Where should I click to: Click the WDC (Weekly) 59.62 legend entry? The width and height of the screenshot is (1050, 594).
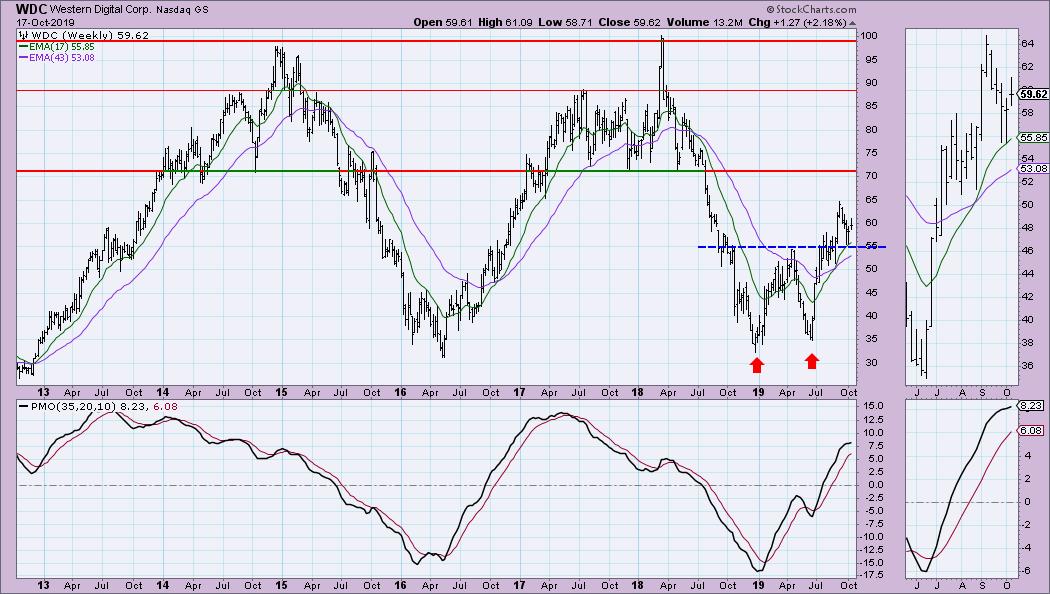tap(84, 35)
